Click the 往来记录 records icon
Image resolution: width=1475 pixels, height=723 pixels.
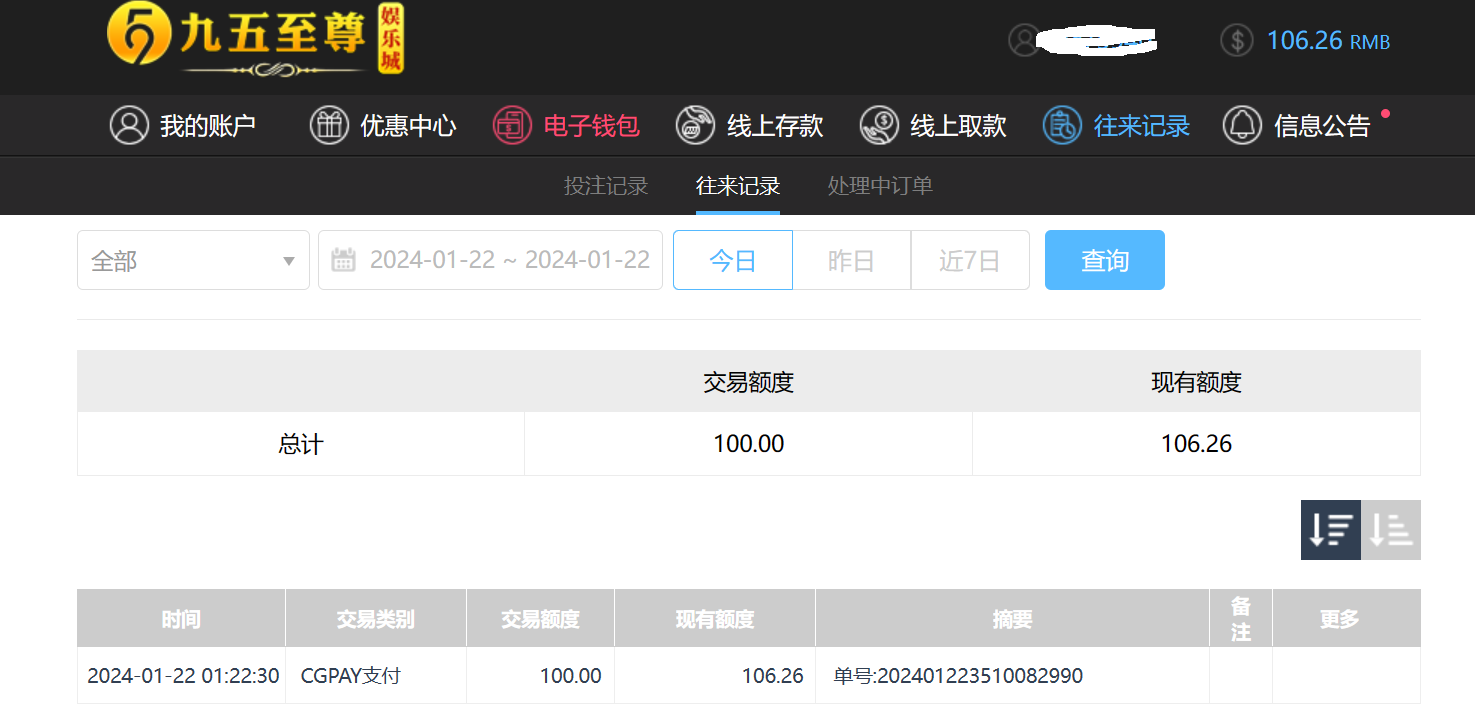click(x=1062, y=126)
